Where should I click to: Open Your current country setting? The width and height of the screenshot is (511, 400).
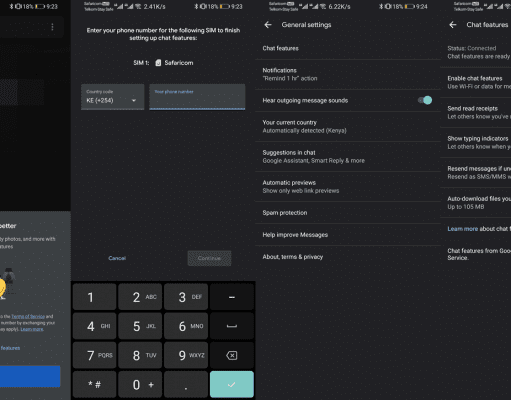pyautogui.click(x=348, y=127)
